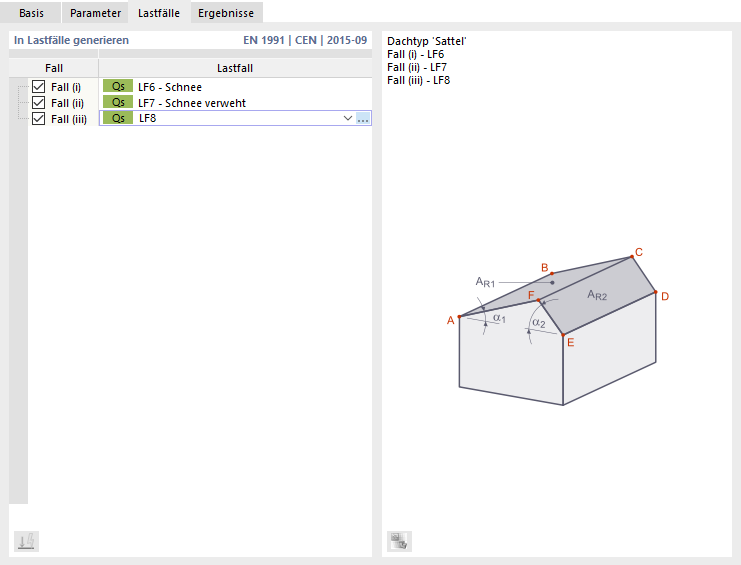
Task: Click the 'In Lastfälle generieren' heading
Action: 71,40
